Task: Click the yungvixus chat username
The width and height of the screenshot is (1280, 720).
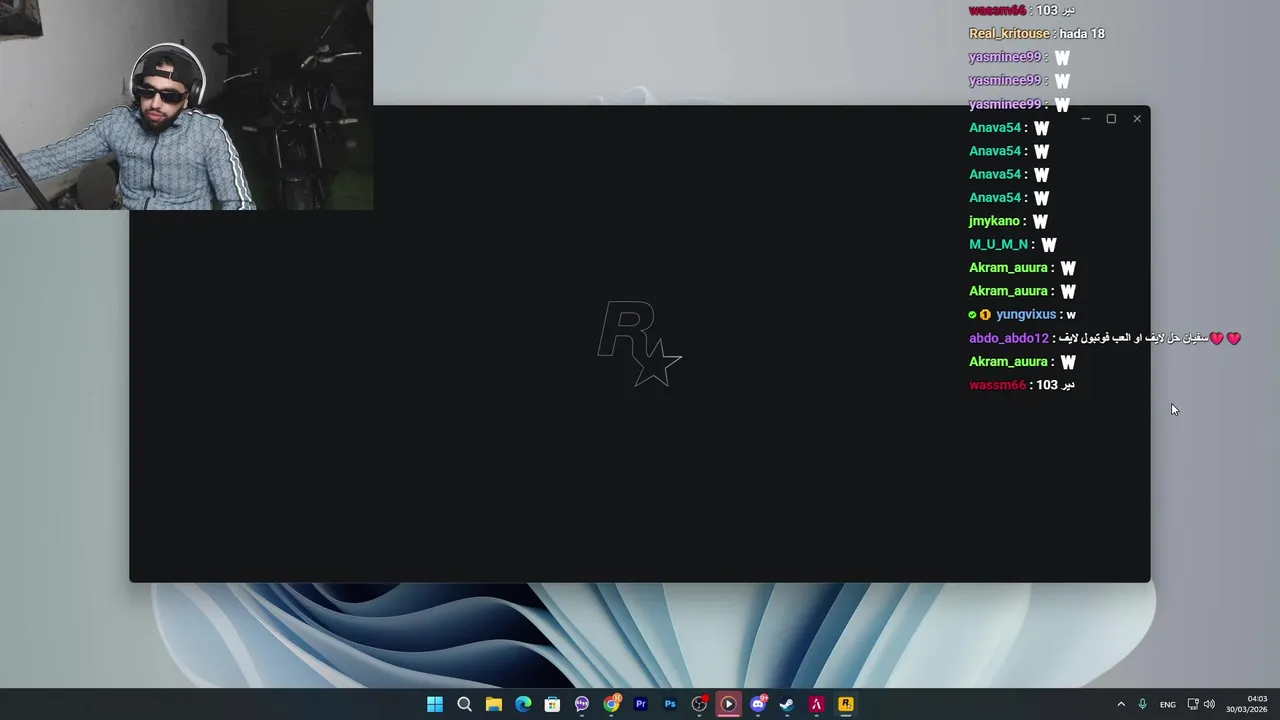Action: tap(1026, 314)
